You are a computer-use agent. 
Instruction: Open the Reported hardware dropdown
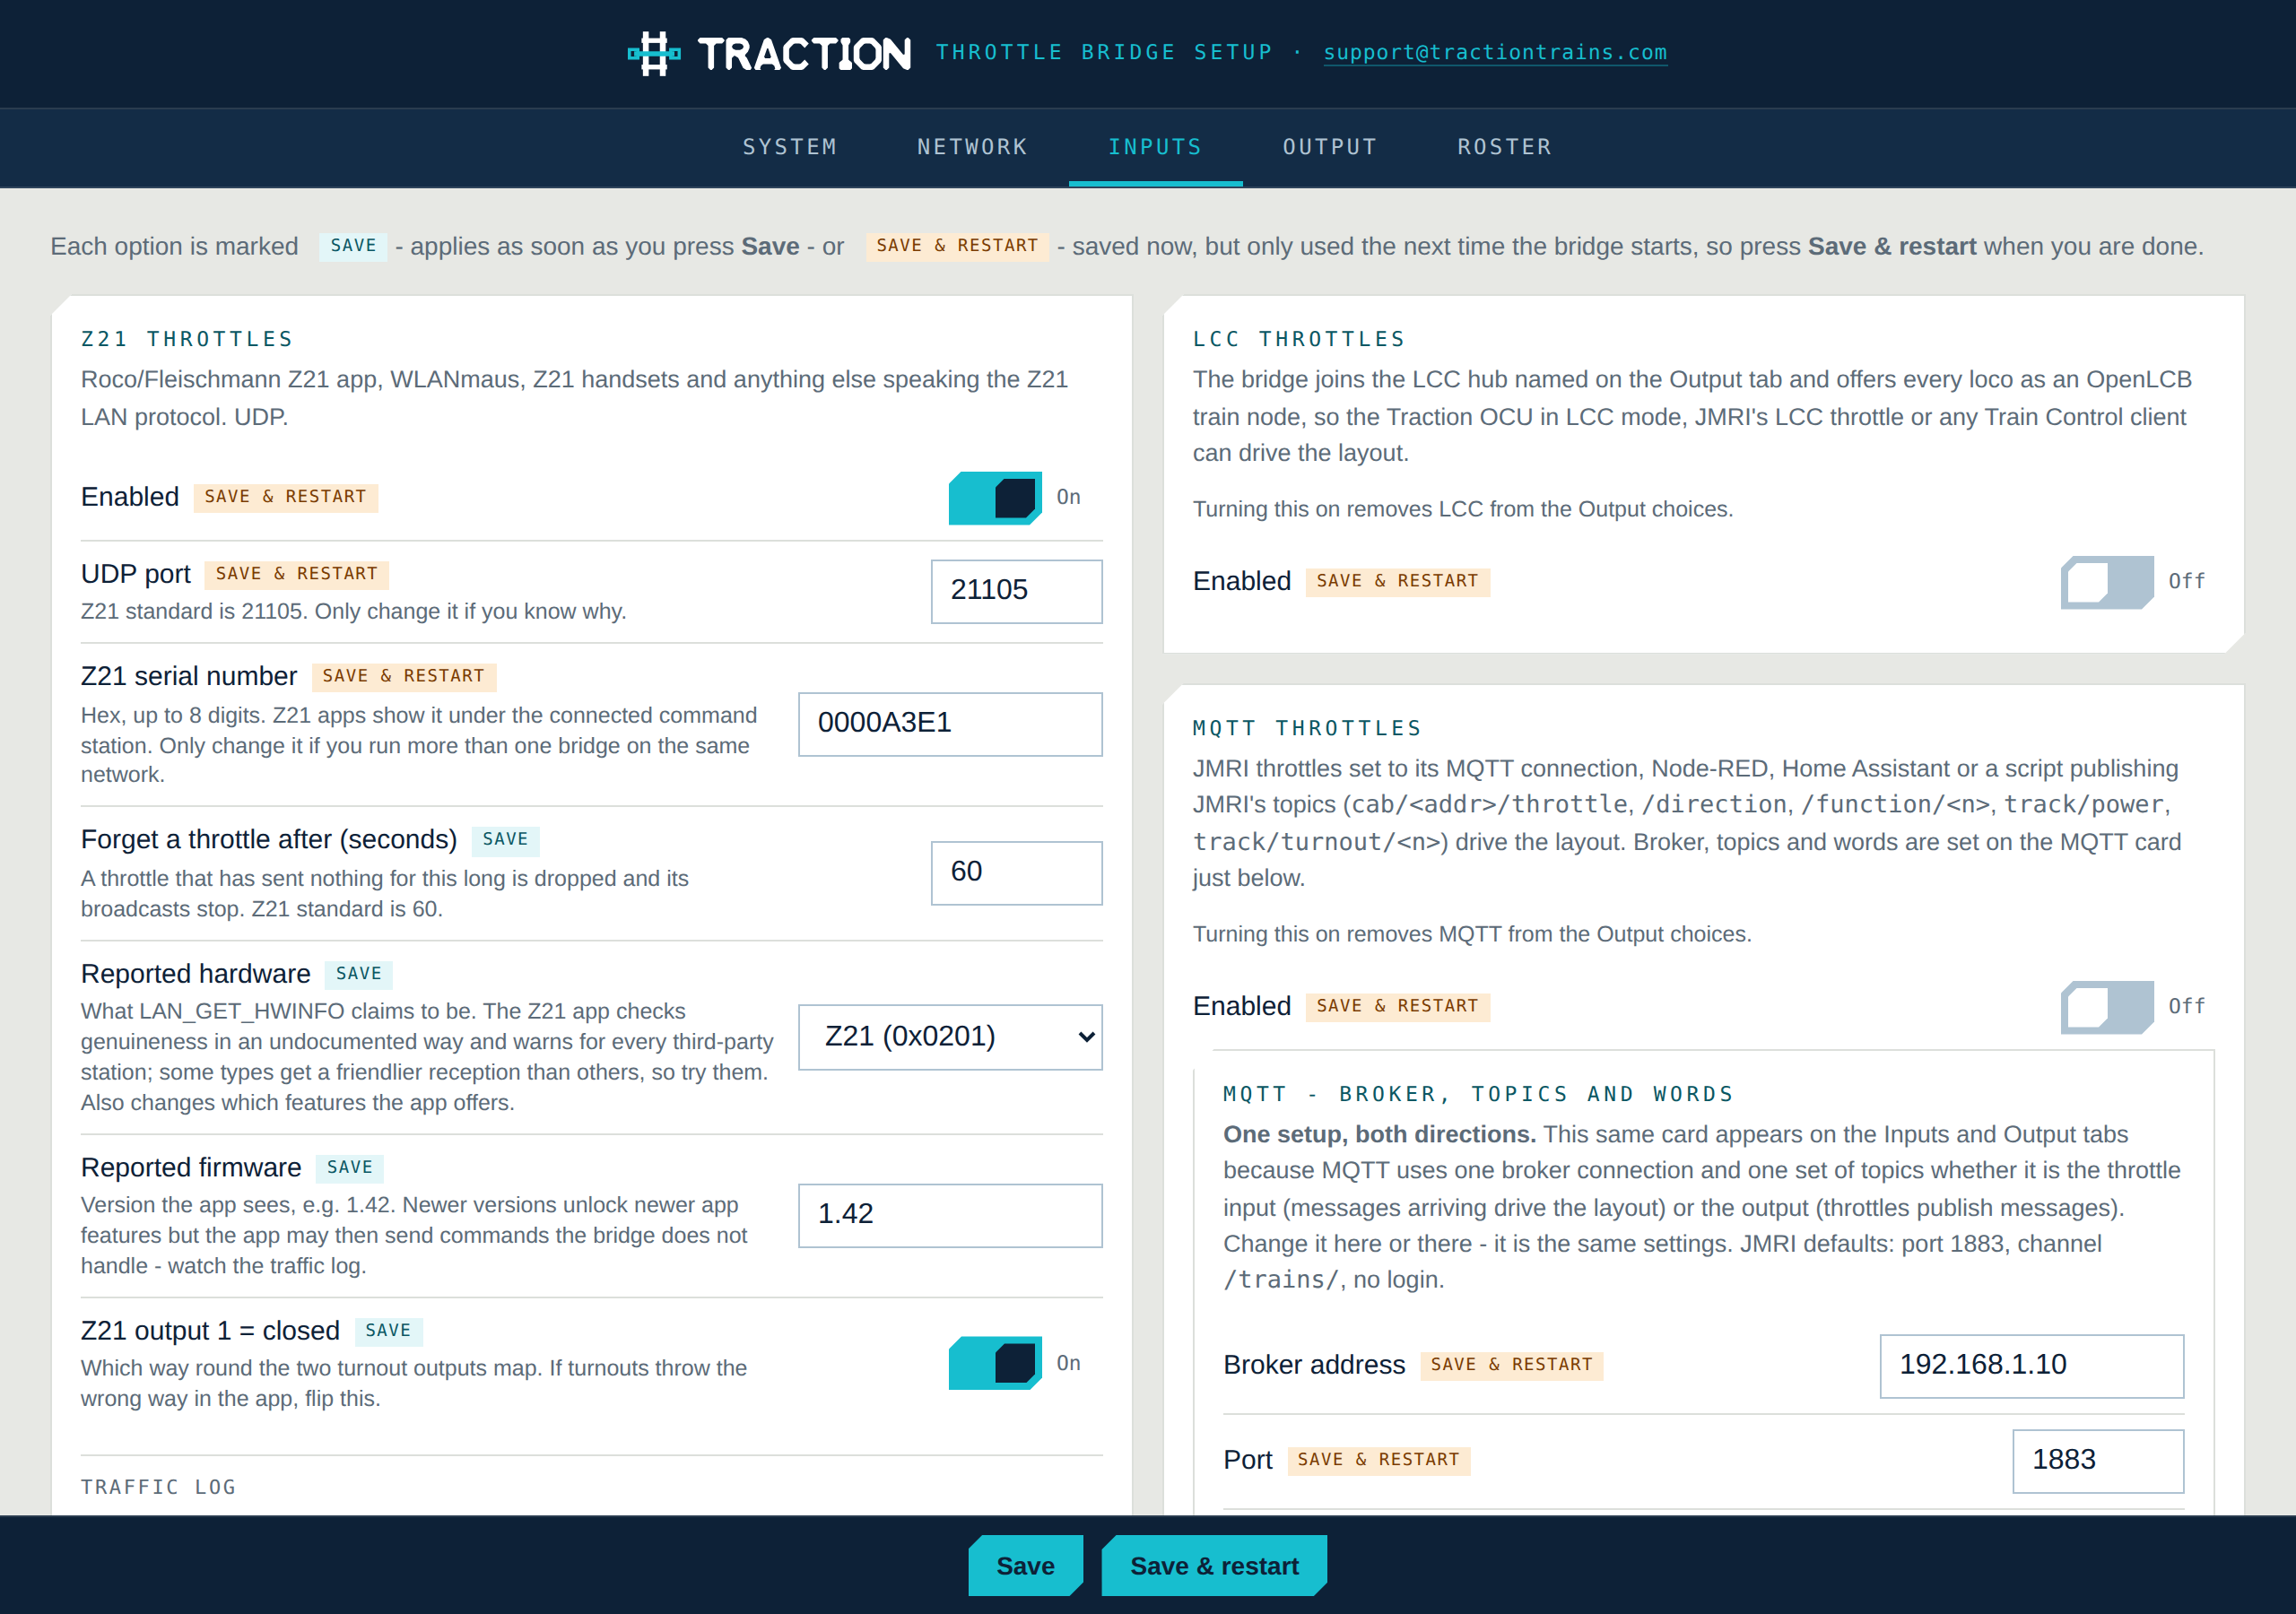pyautogui.click(x=950, y=1037)
